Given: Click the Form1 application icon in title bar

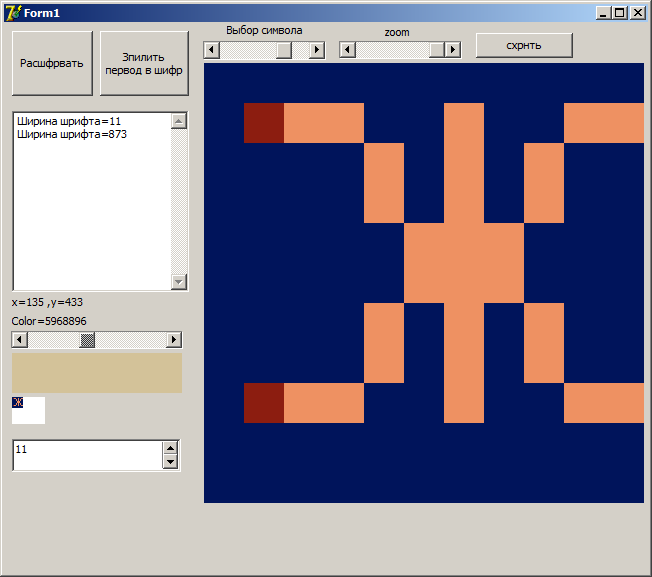Looking at the screenshot, I should point(12,13).
